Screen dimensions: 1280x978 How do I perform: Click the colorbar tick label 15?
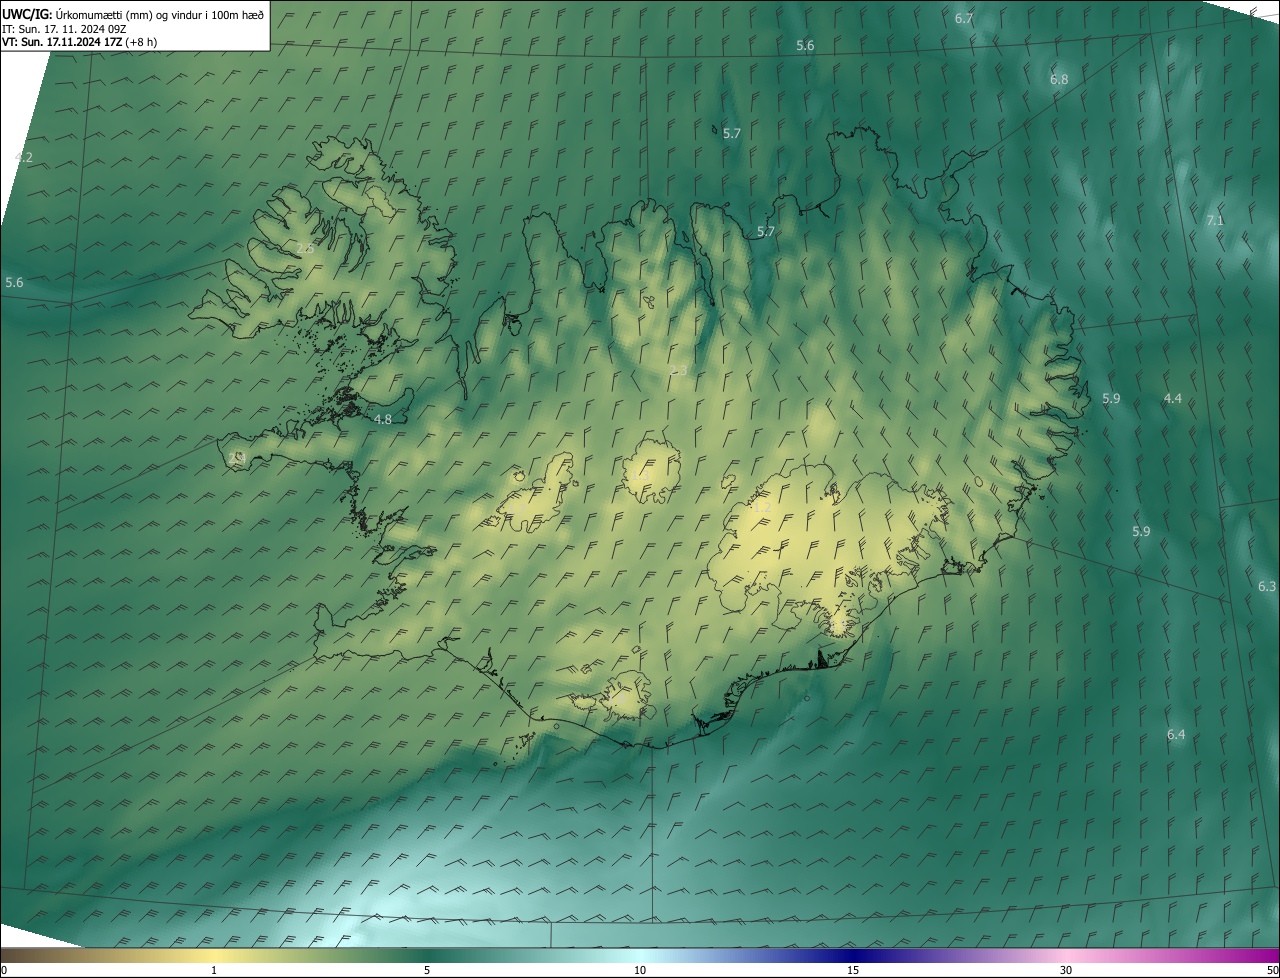click(x=853, y=970)
